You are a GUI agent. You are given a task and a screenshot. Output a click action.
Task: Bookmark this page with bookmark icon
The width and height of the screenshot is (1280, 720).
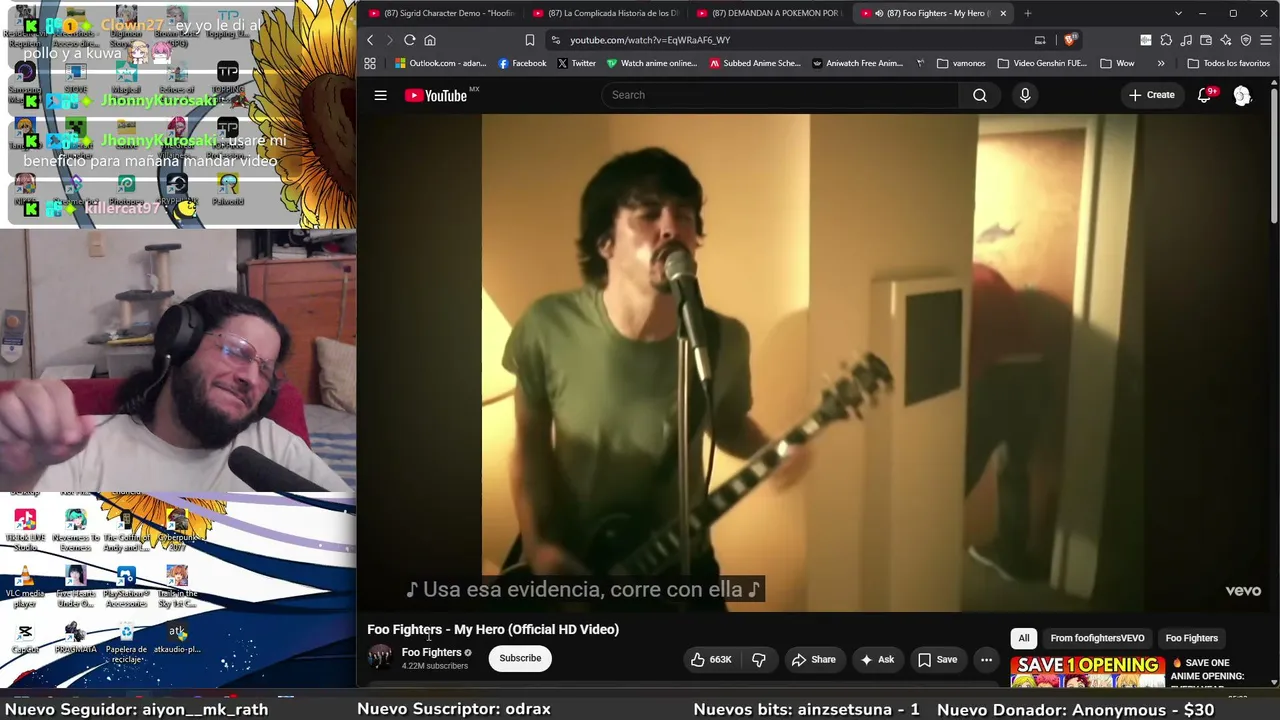(530, 40)
